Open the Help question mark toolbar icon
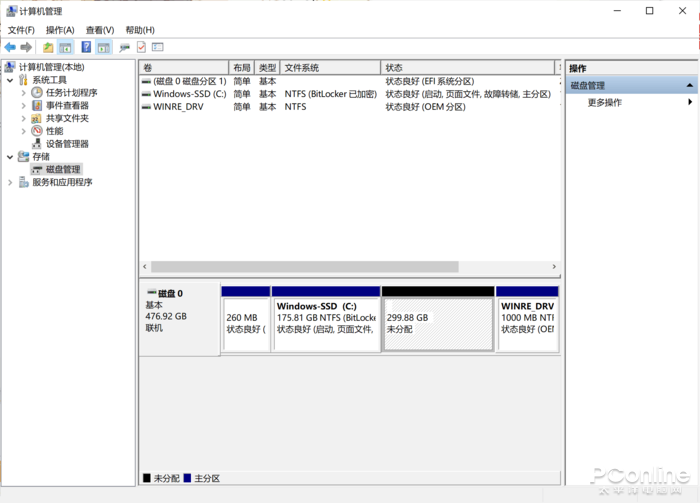The height and width of the screenshot is (503, 700). (x=86, y=47)
